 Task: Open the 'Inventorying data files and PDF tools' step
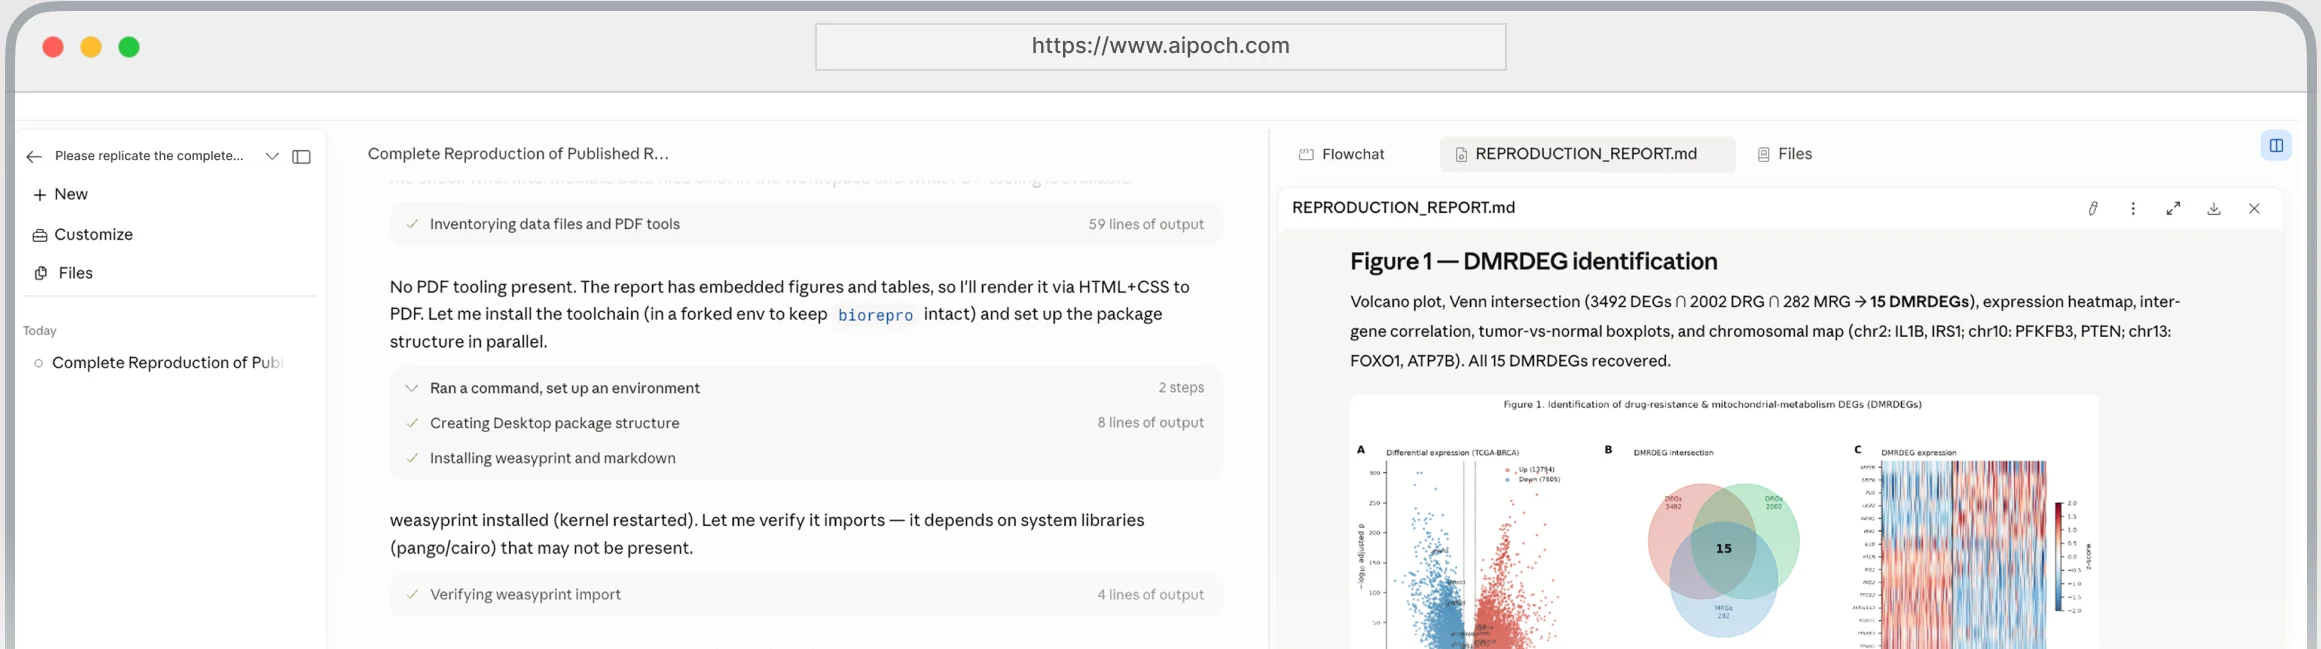(805, 224)
